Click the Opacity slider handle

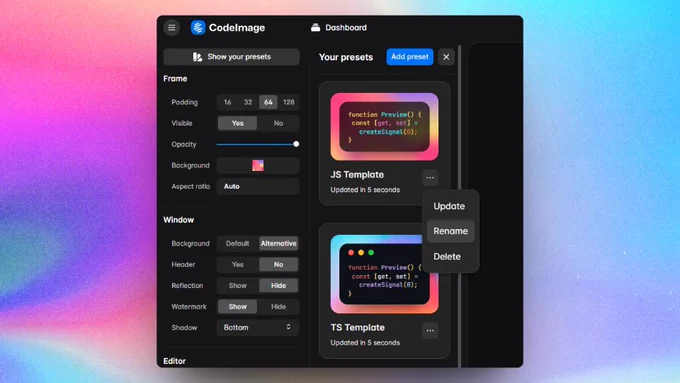point(296,144)
